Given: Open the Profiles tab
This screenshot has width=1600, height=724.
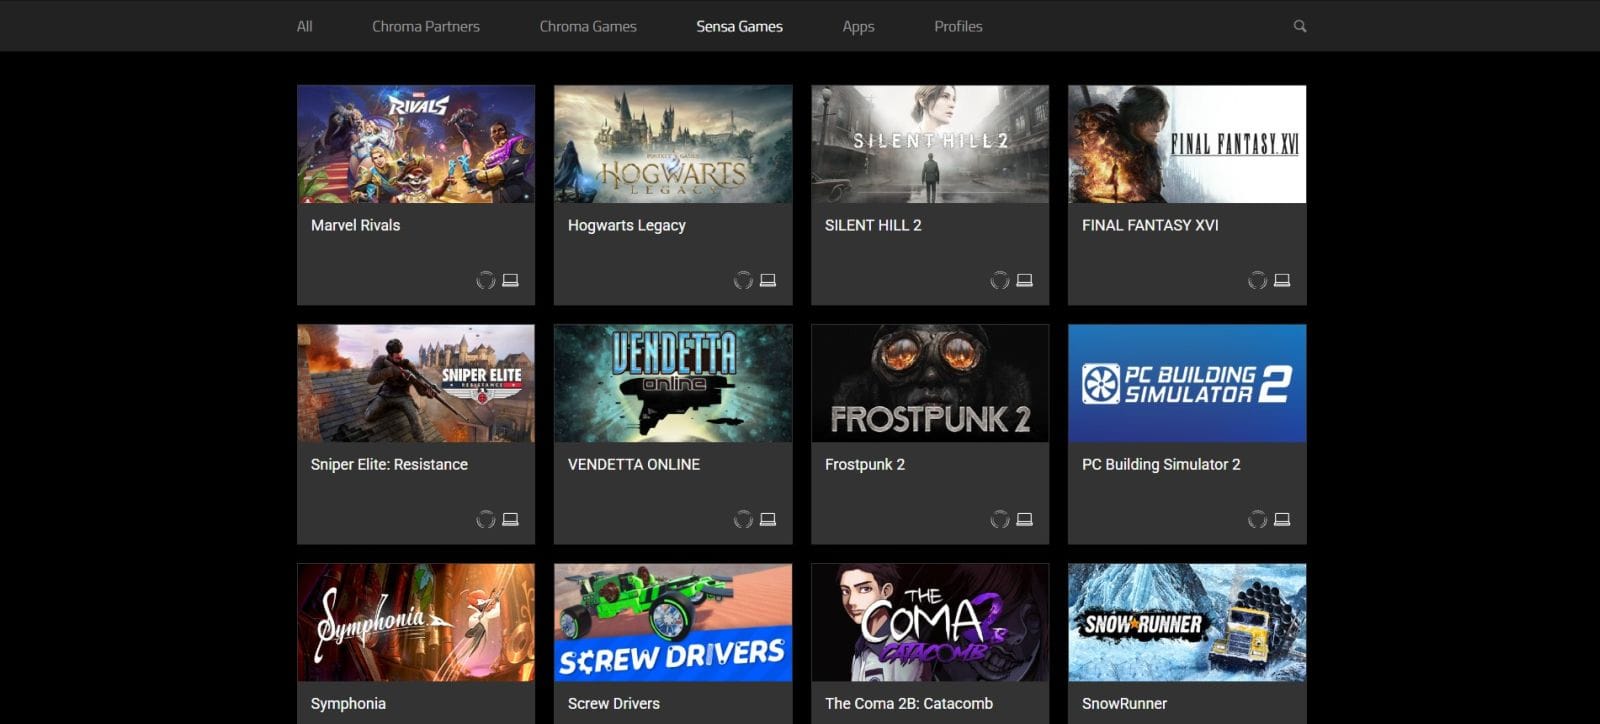Looking at the screenshot, I should pyautogui.click(x=958, y=26).
